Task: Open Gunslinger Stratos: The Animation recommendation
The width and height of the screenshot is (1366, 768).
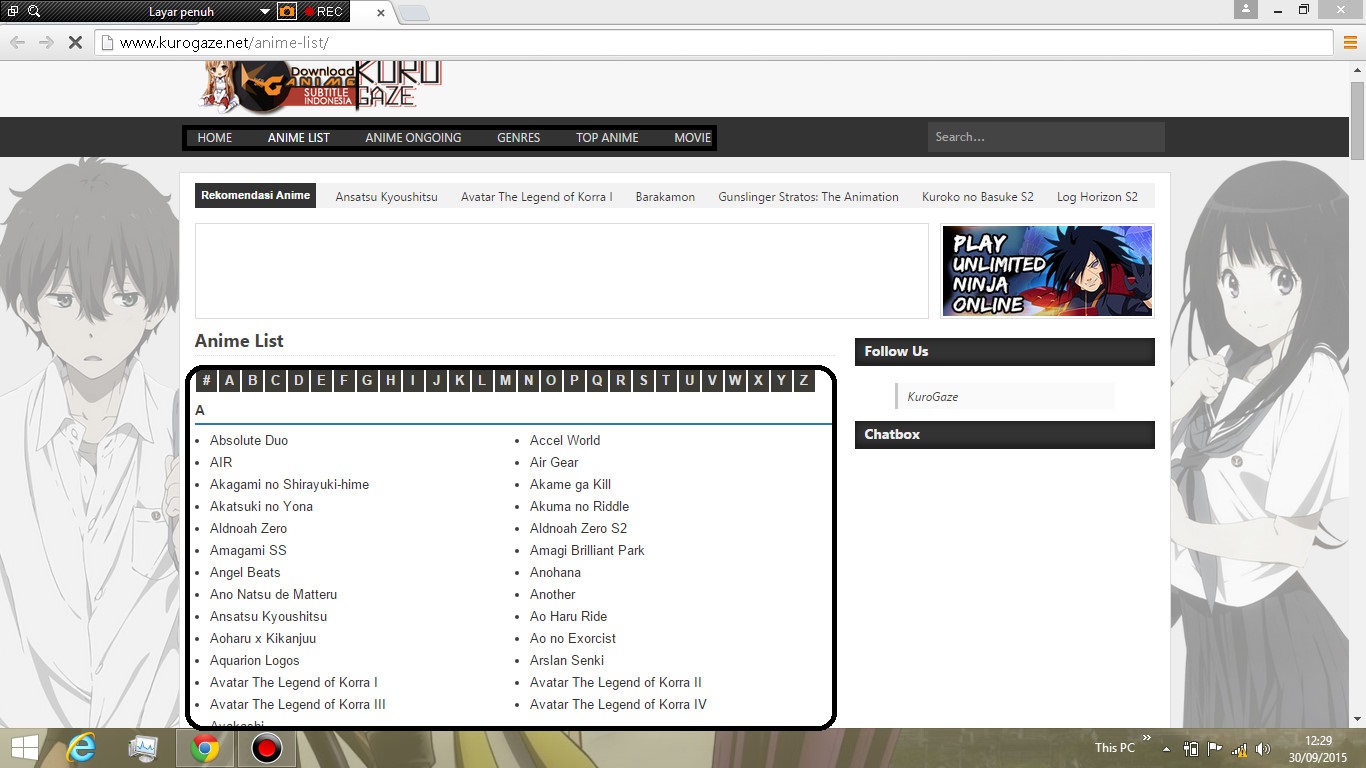Action: pyautogui.click(x=808, y=197)
